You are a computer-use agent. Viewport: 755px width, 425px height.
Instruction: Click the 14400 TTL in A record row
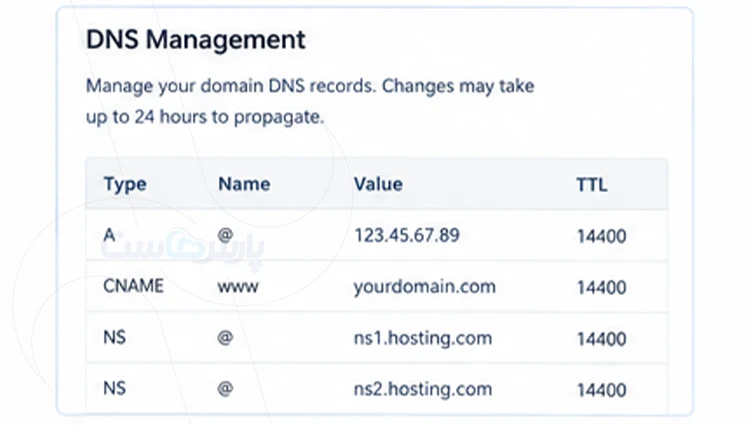pos(601,236)
